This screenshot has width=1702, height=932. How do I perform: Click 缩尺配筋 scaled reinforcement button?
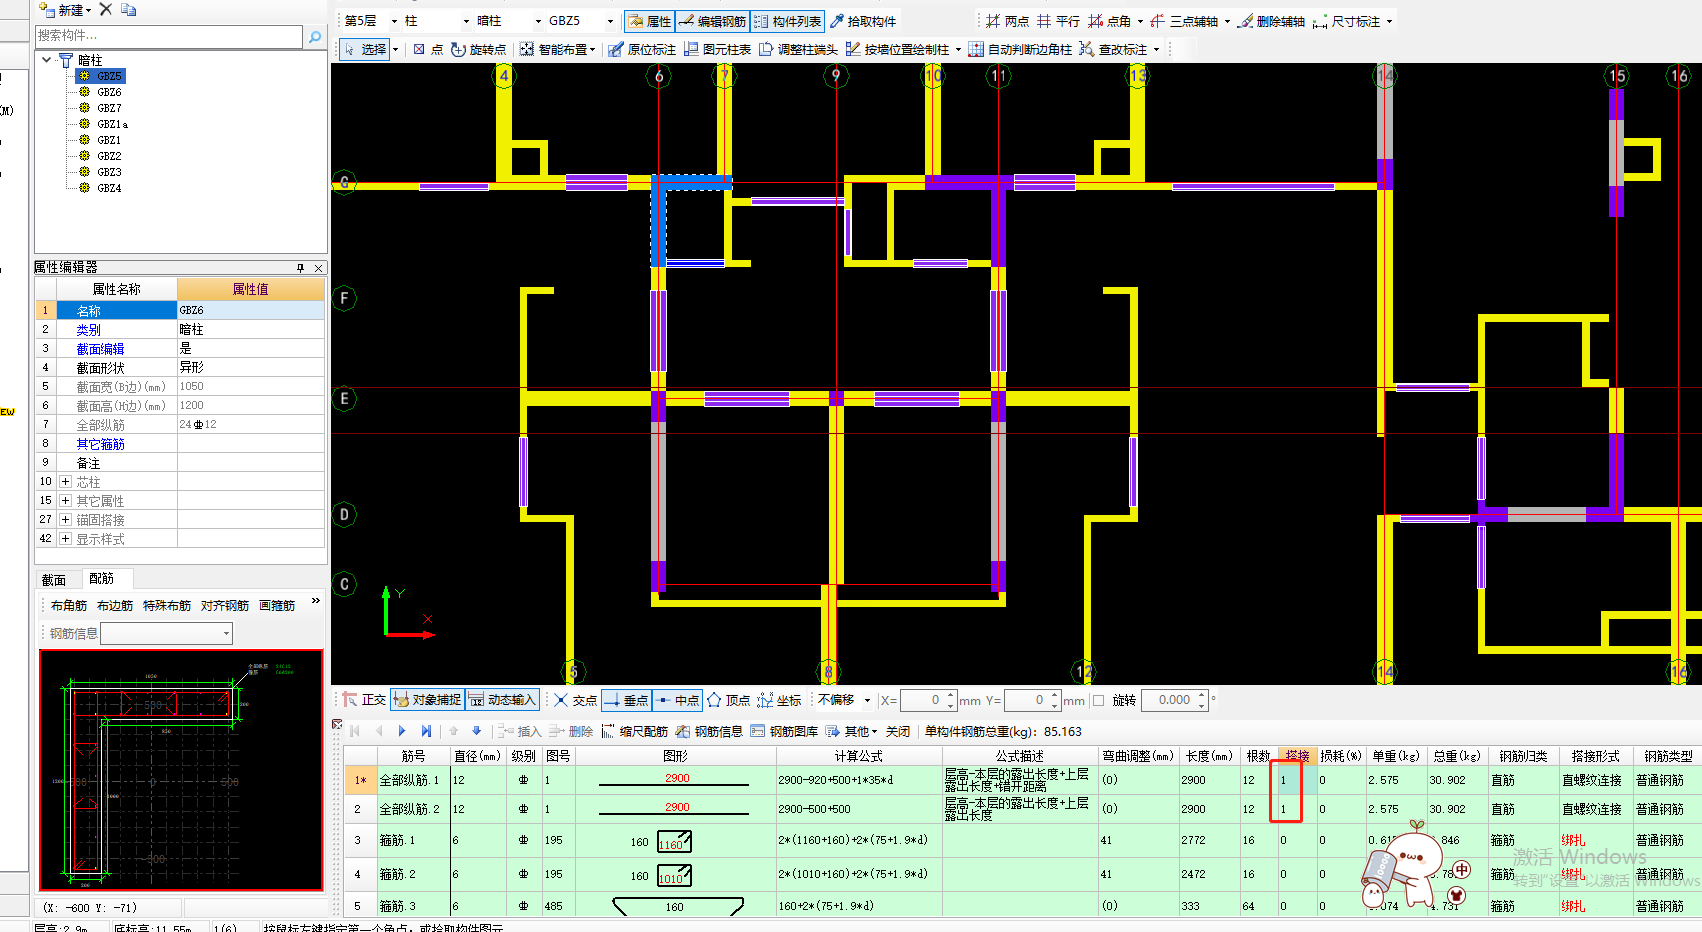click(634, 732)
